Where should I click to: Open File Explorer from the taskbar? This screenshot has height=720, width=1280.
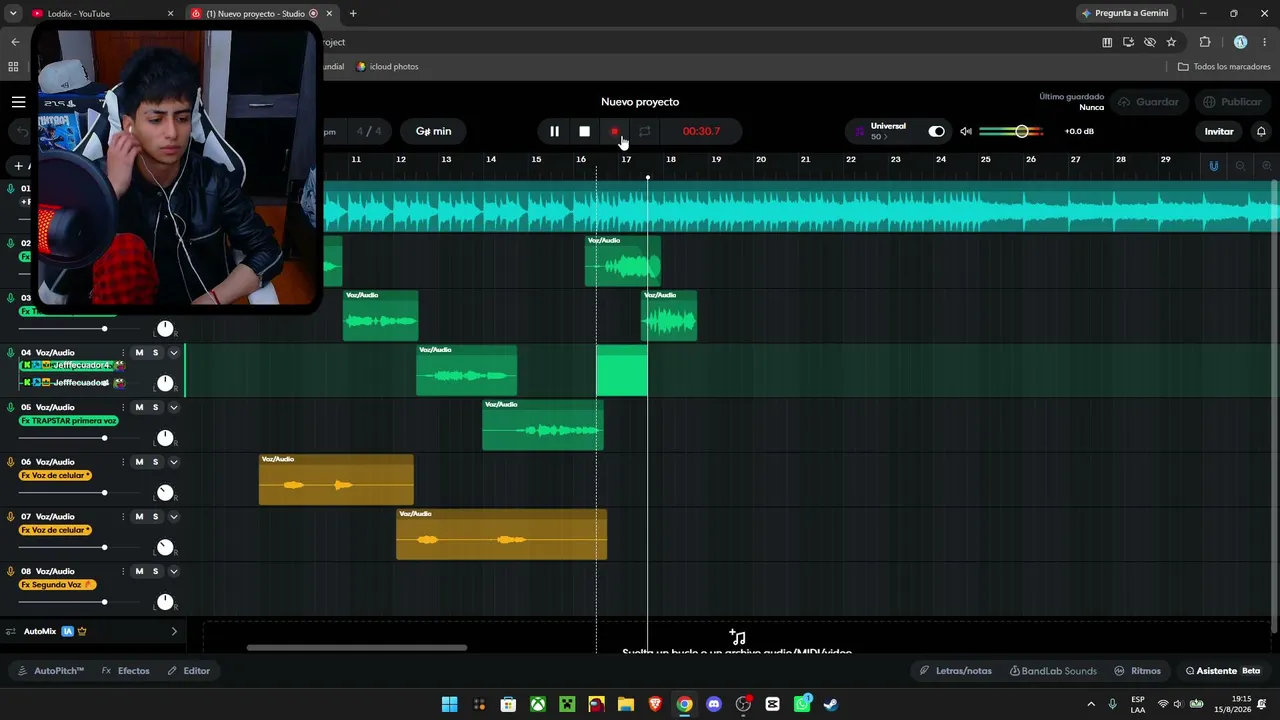click(625, 704)
